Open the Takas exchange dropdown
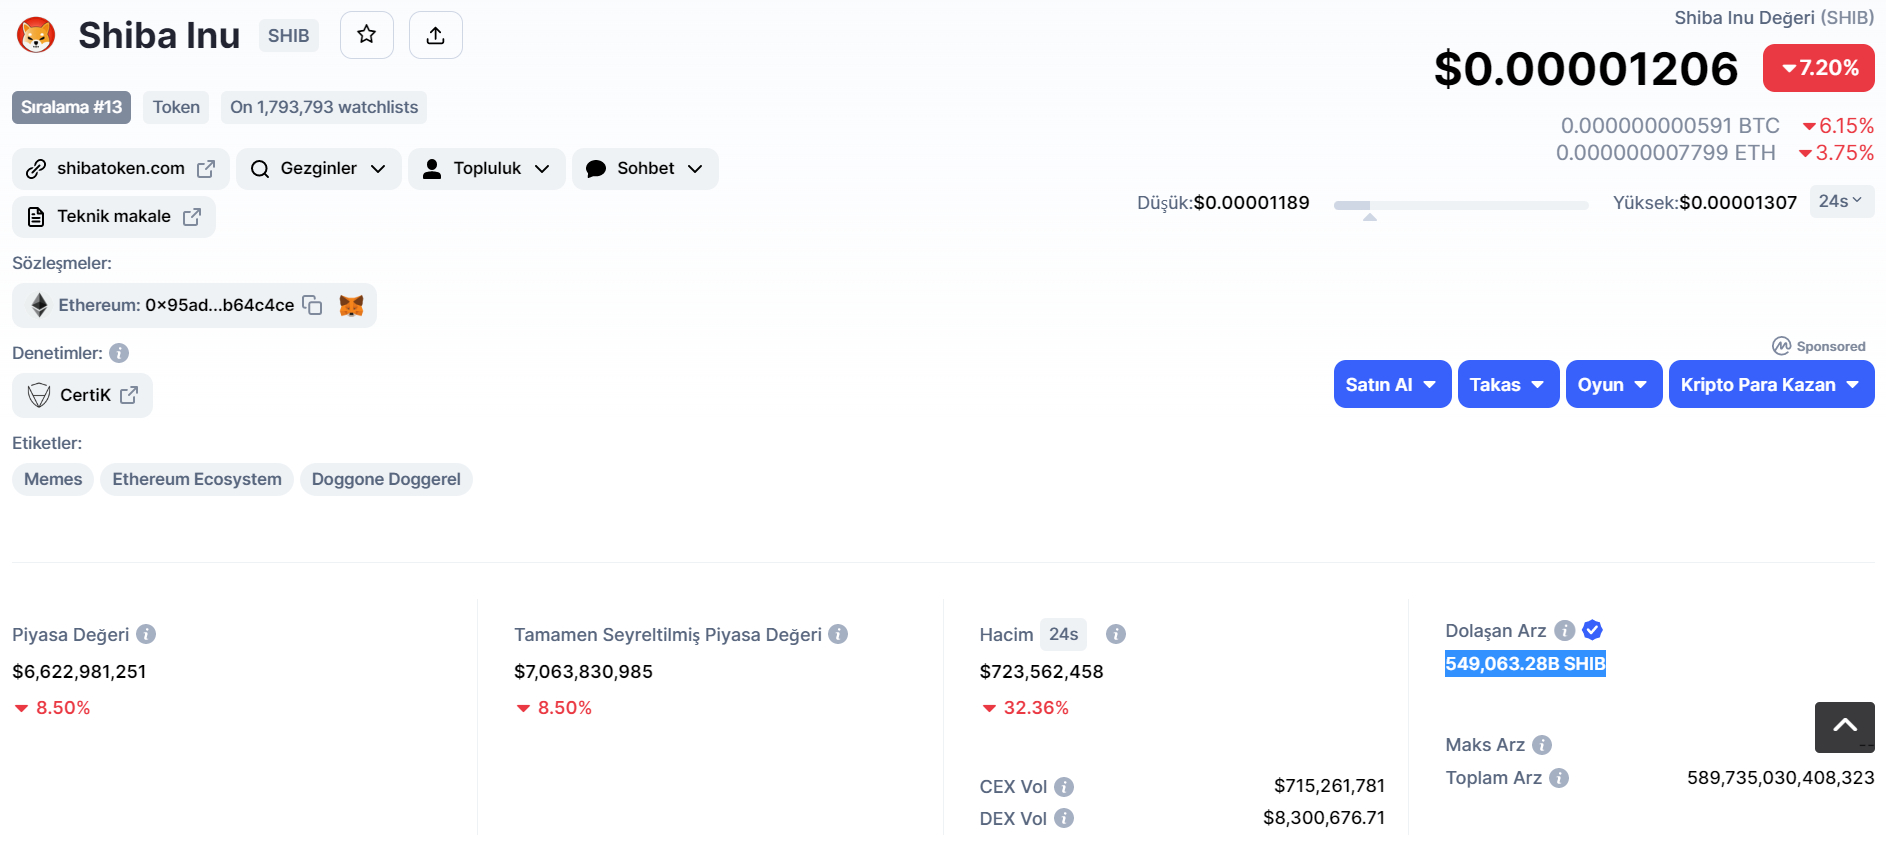The image size is (1886, 856). point(1508,385)
